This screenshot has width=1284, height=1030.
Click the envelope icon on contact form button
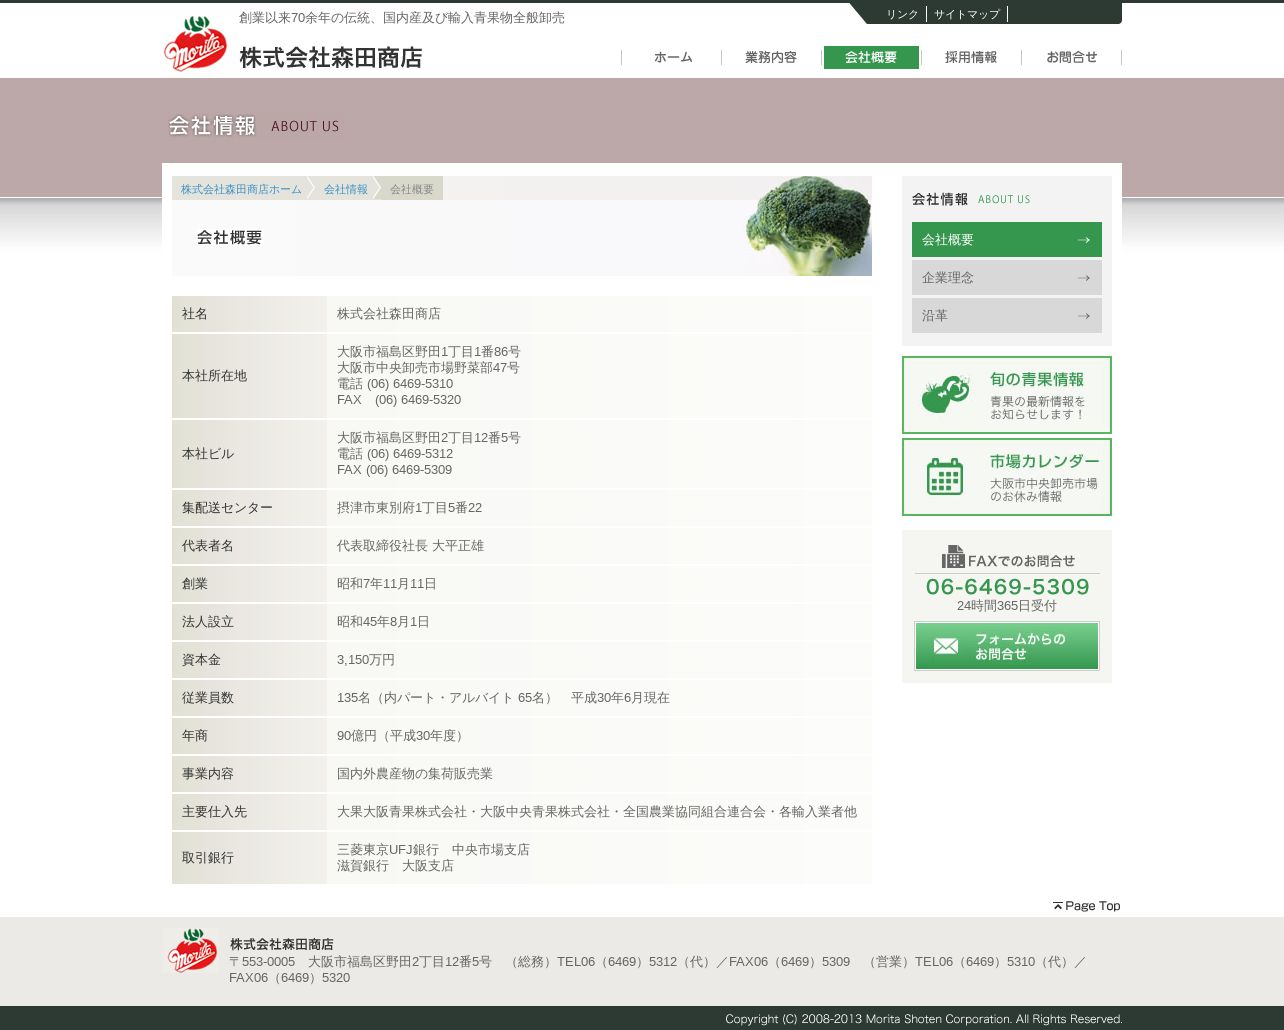(x=946, y=646)
